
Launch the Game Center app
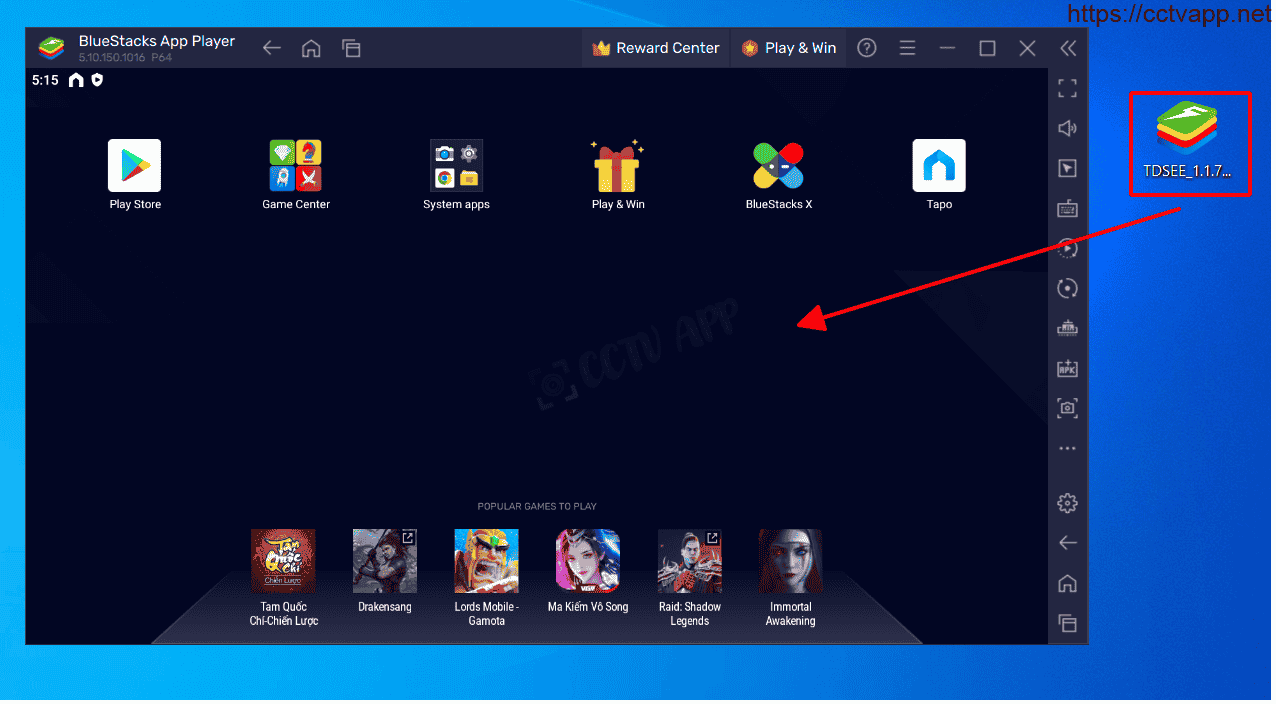coord(295,166)
